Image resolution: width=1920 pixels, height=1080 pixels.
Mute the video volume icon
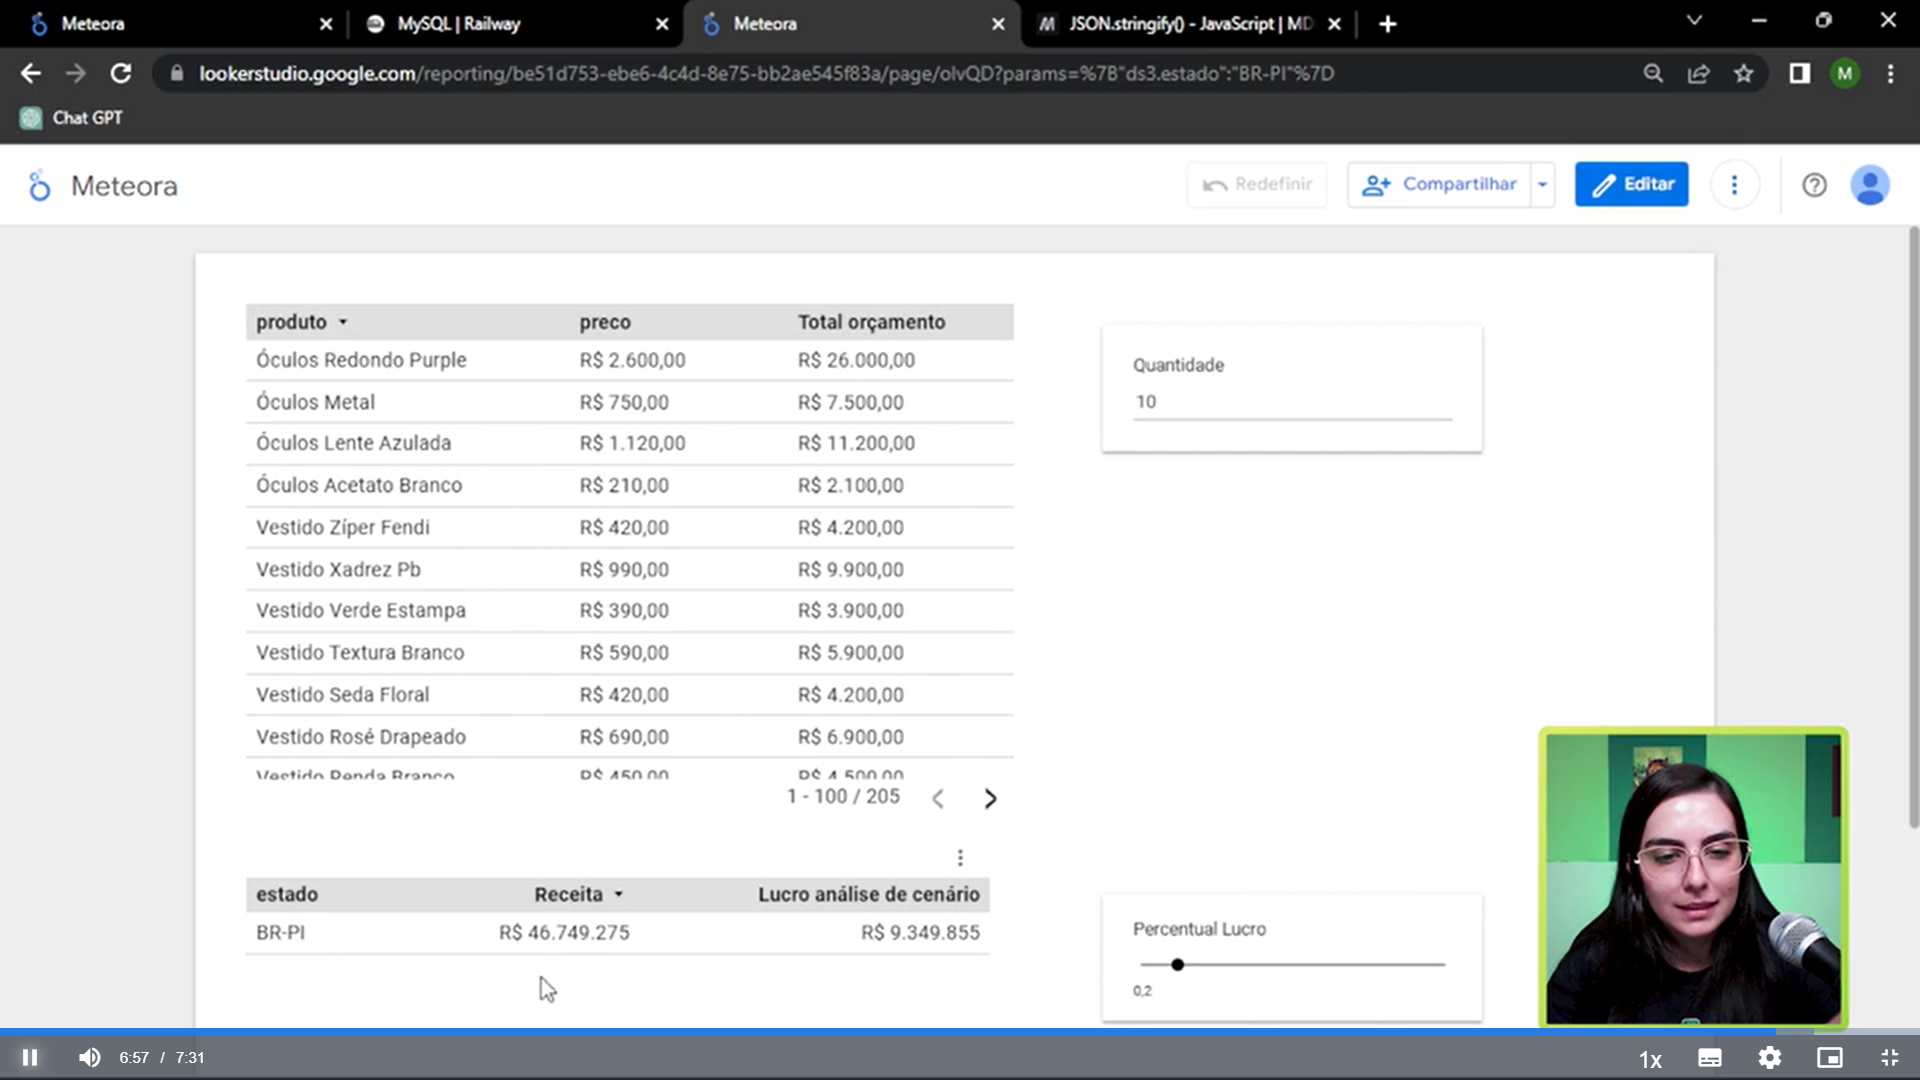click(89, 1057)
